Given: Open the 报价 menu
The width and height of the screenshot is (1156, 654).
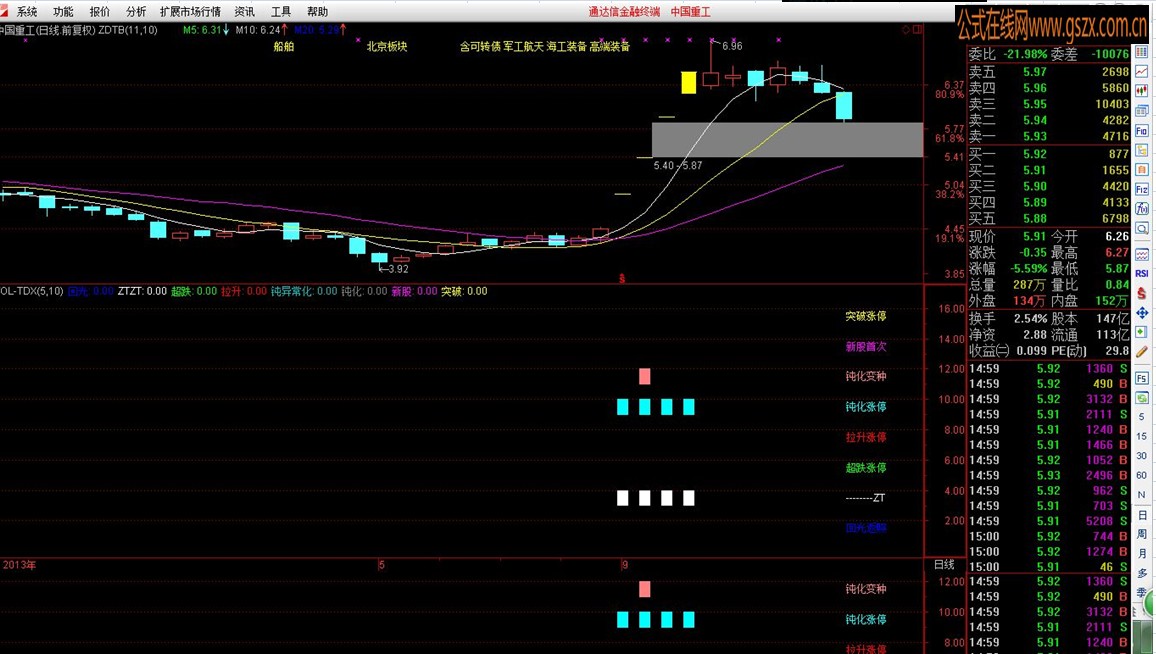Looking at the screenshot, I should click(x=100, y=12).
